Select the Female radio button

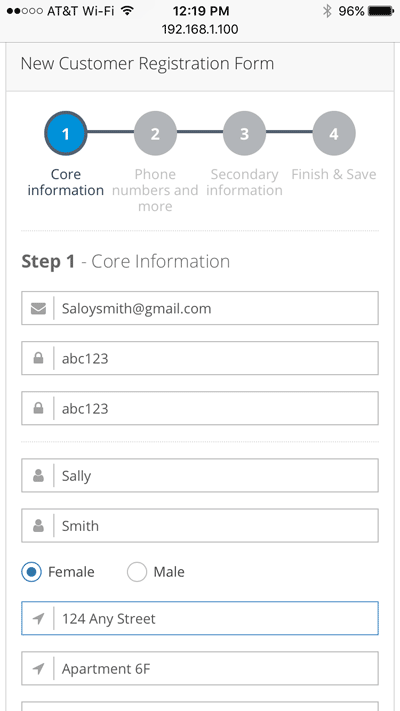31,572
